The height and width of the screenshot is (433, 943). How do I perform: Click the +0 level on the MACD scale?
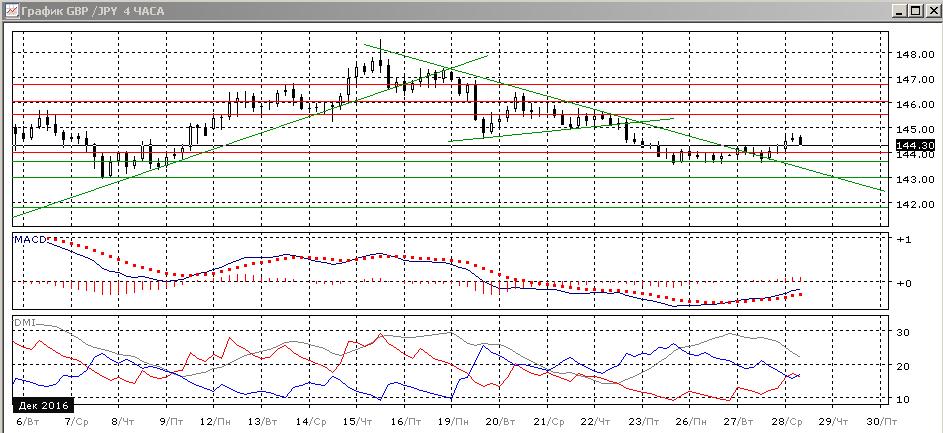[902, 283]
